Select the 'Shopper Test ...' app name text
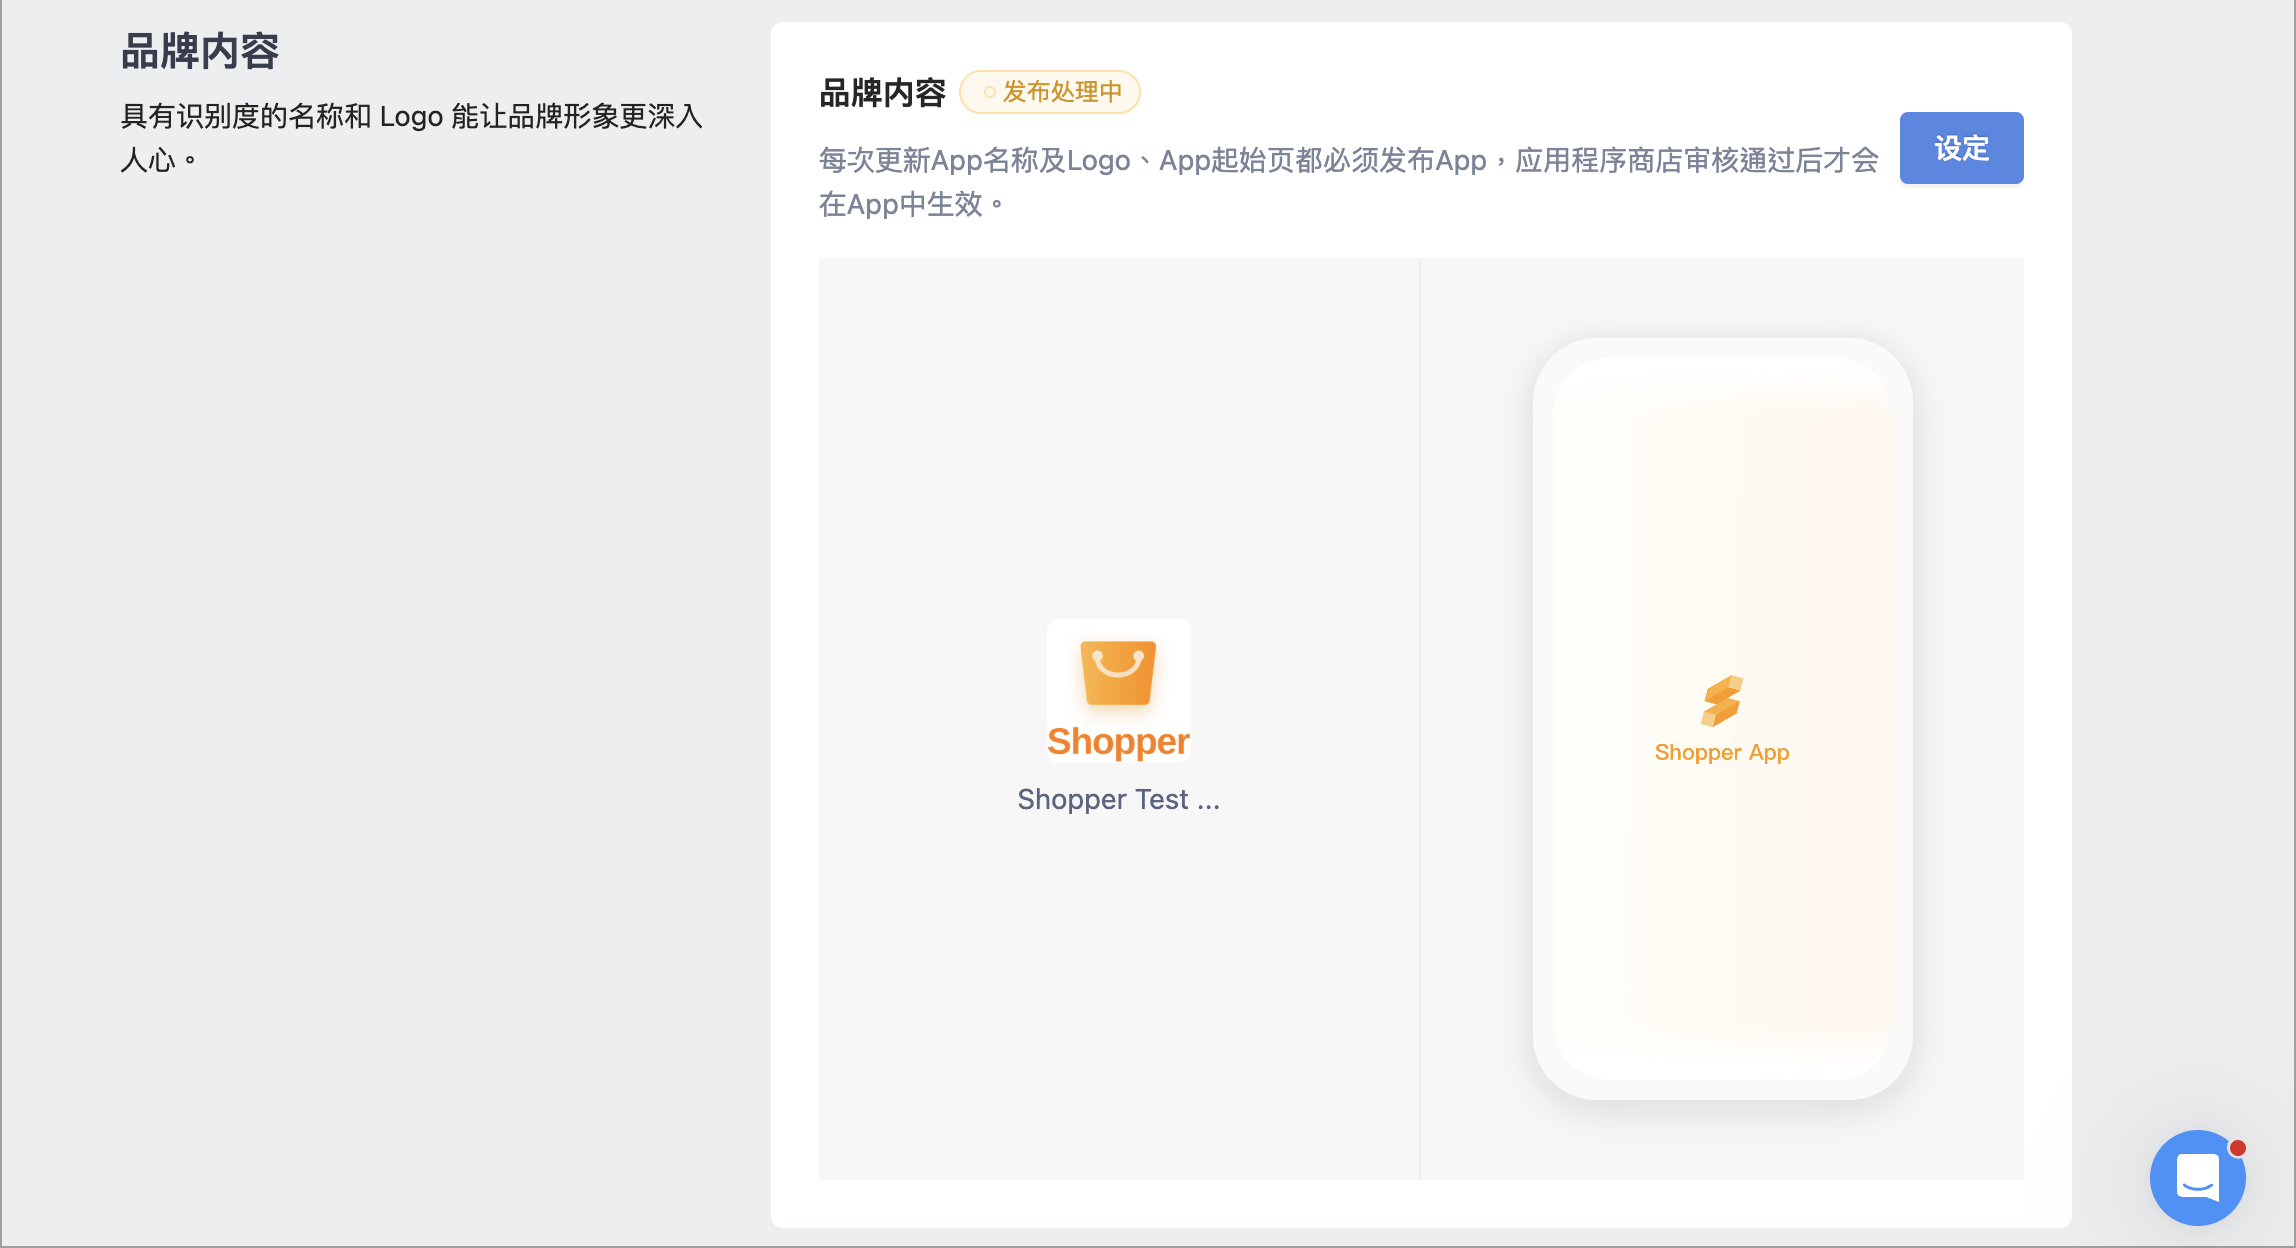Screen dimensions: 2296x1248 point(1118,799)
